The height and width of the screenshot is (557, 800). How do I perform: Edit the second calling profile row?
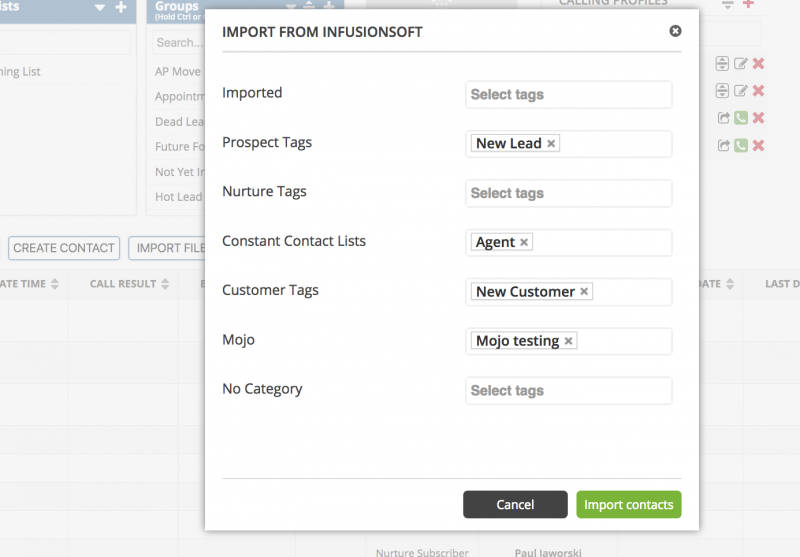740,91
